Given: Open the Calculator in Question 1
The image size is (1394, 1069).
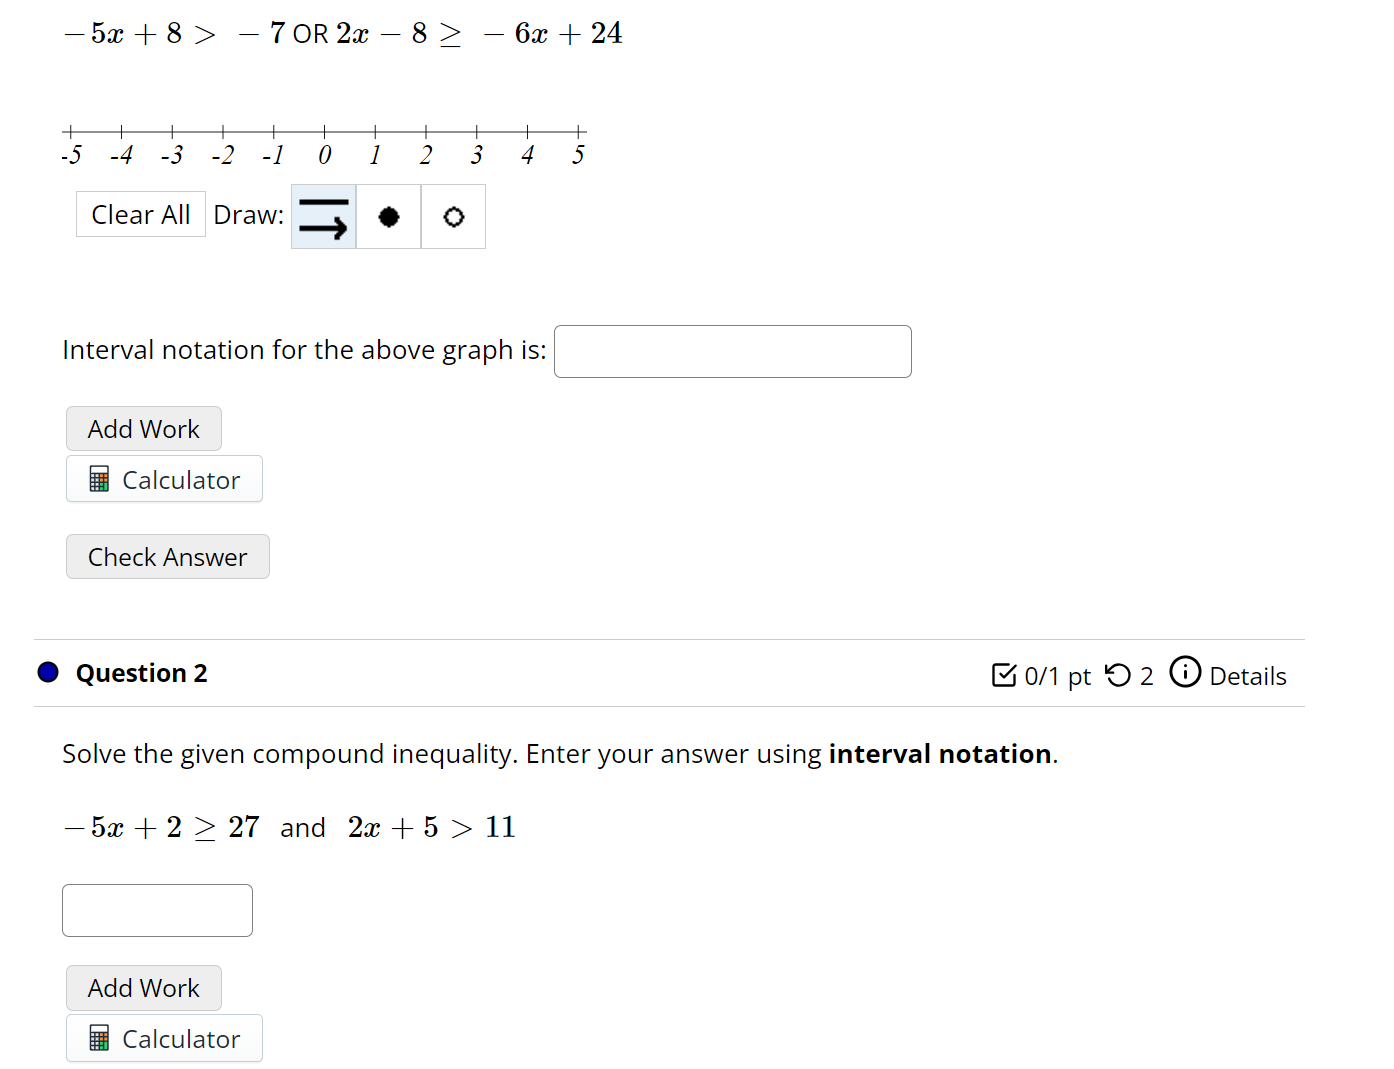Looking at the screenshot, I should (164, 479).
